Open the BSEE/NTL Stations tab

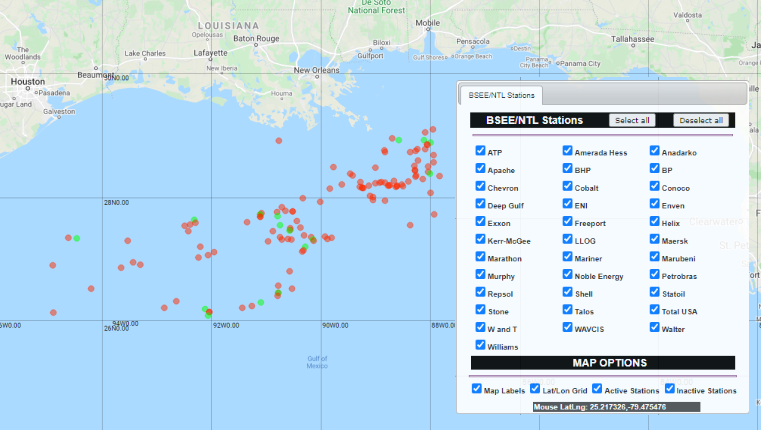(x=501, y=95)
